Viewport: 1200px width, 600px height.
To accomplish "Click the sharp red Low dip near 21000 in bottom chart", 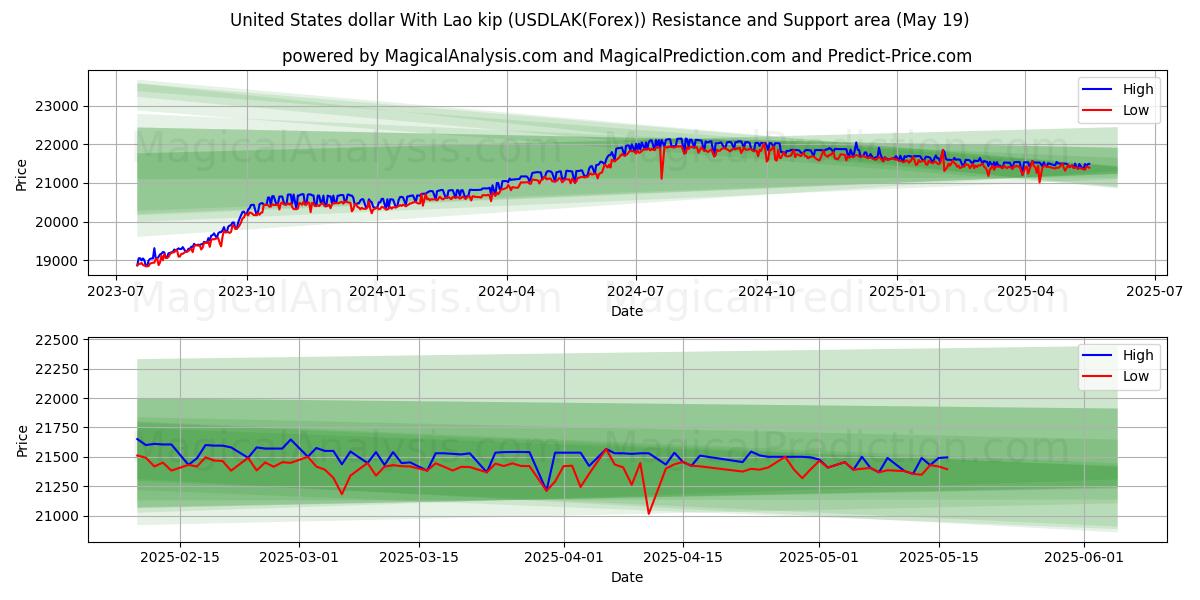I will pyautogui.click(x=649, y=512).
